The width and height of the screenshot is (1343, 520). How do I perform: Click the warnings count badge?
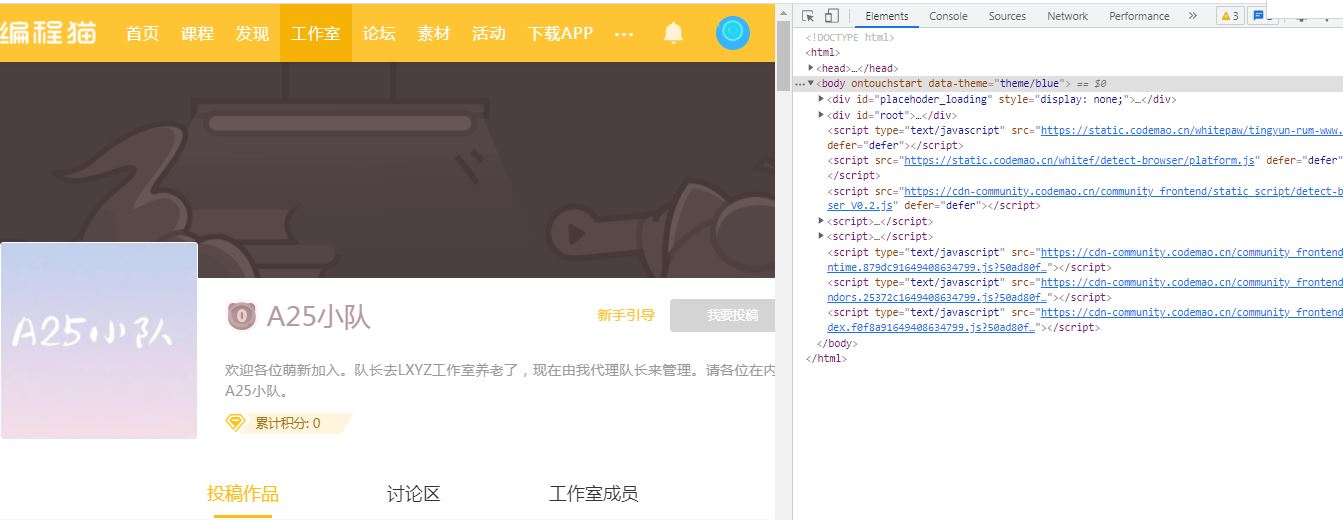[1230, 16]
